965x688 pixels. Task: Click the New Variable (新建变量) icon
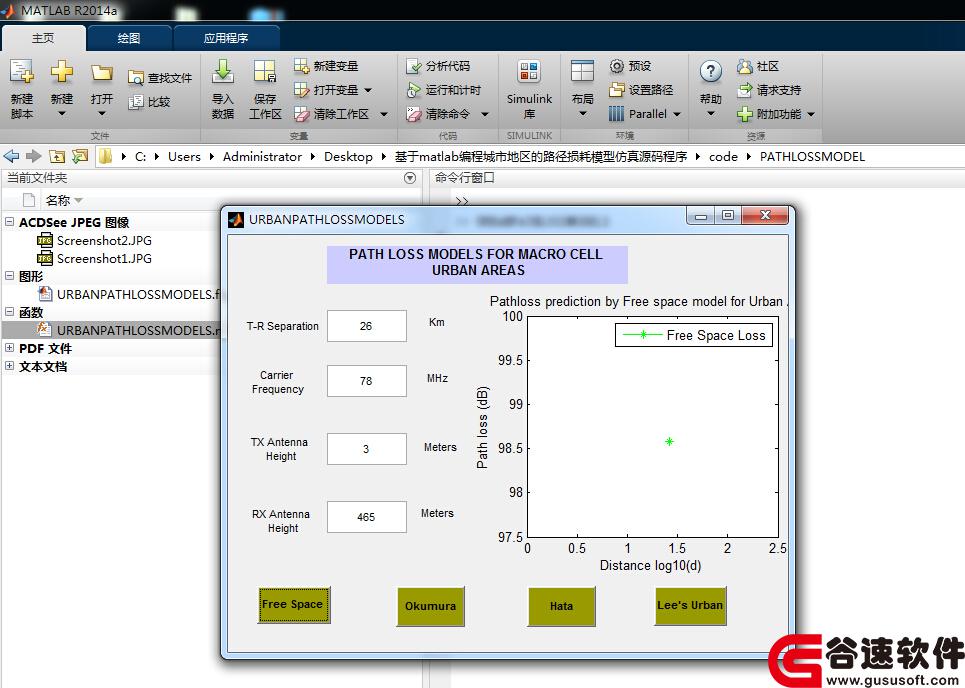pos(302,66)
